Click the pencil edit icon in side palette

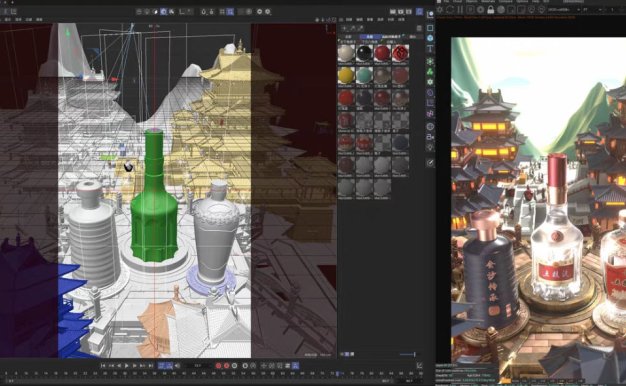pos(430,162)
